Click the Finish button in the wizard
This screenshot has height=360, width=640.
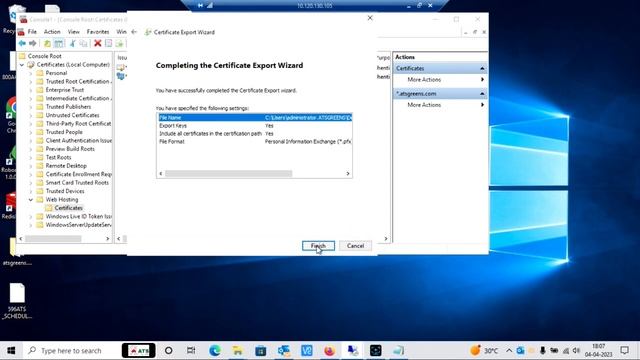(x=318, y=246)
